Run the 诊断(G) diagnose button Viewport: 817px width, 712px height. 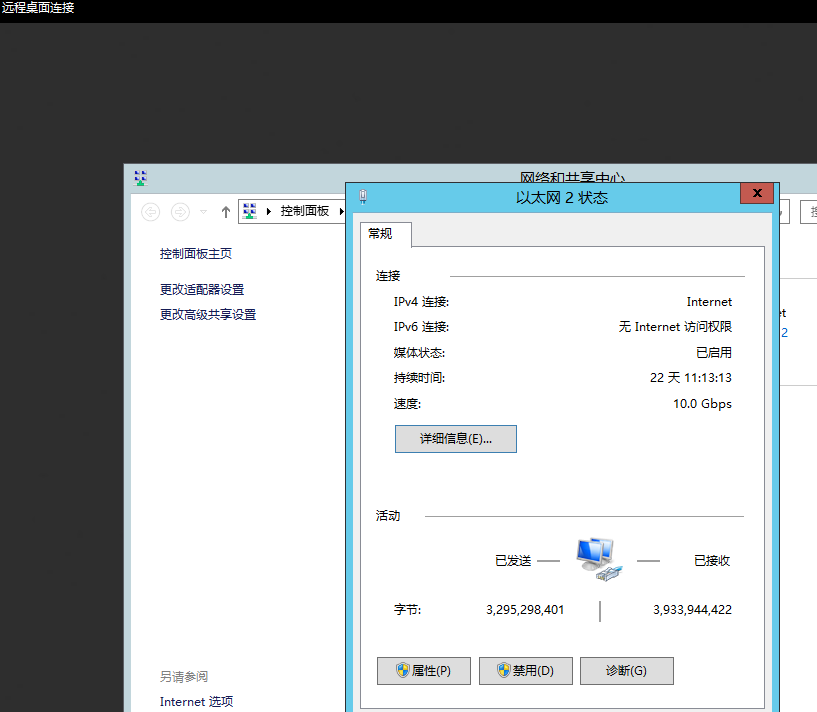tap(626, 671)
